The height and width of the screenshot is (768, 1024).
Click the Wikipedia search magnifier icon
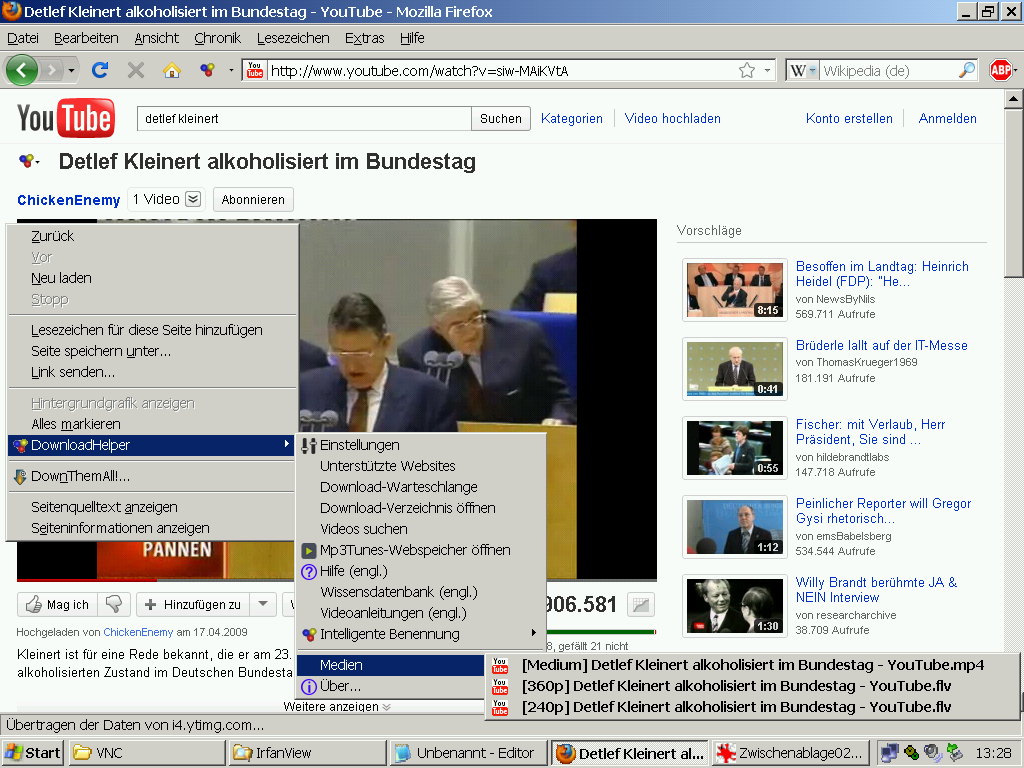point(966,70)
